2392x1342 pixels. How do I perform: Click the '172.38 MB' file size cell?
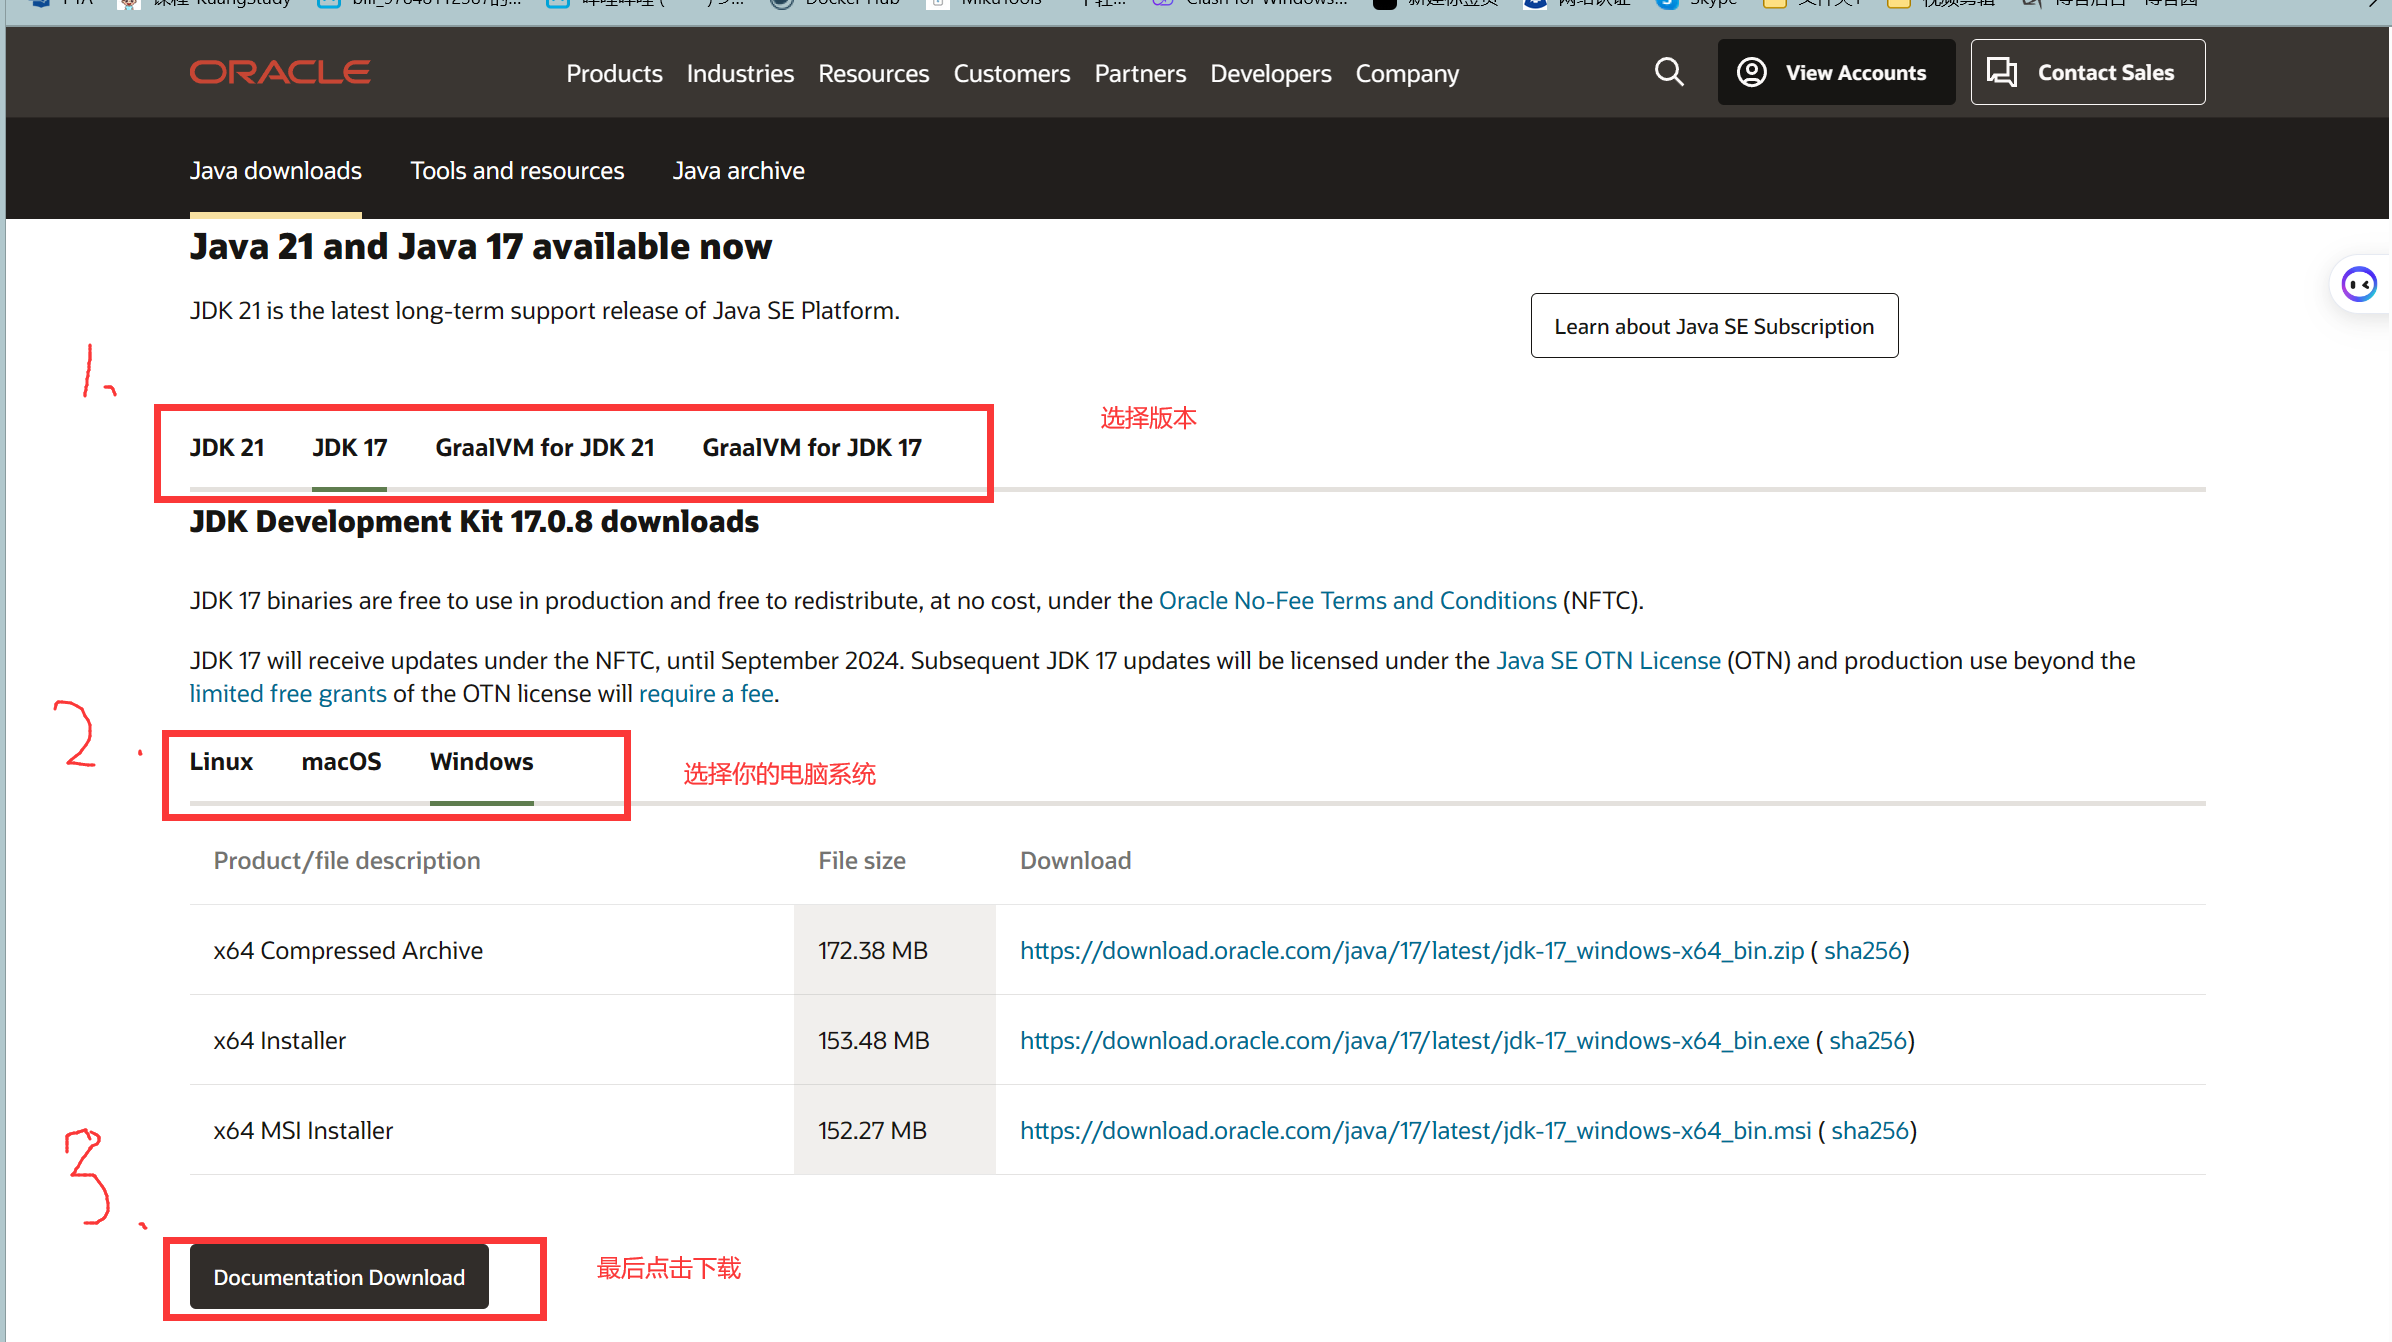(x=895, y=950)
